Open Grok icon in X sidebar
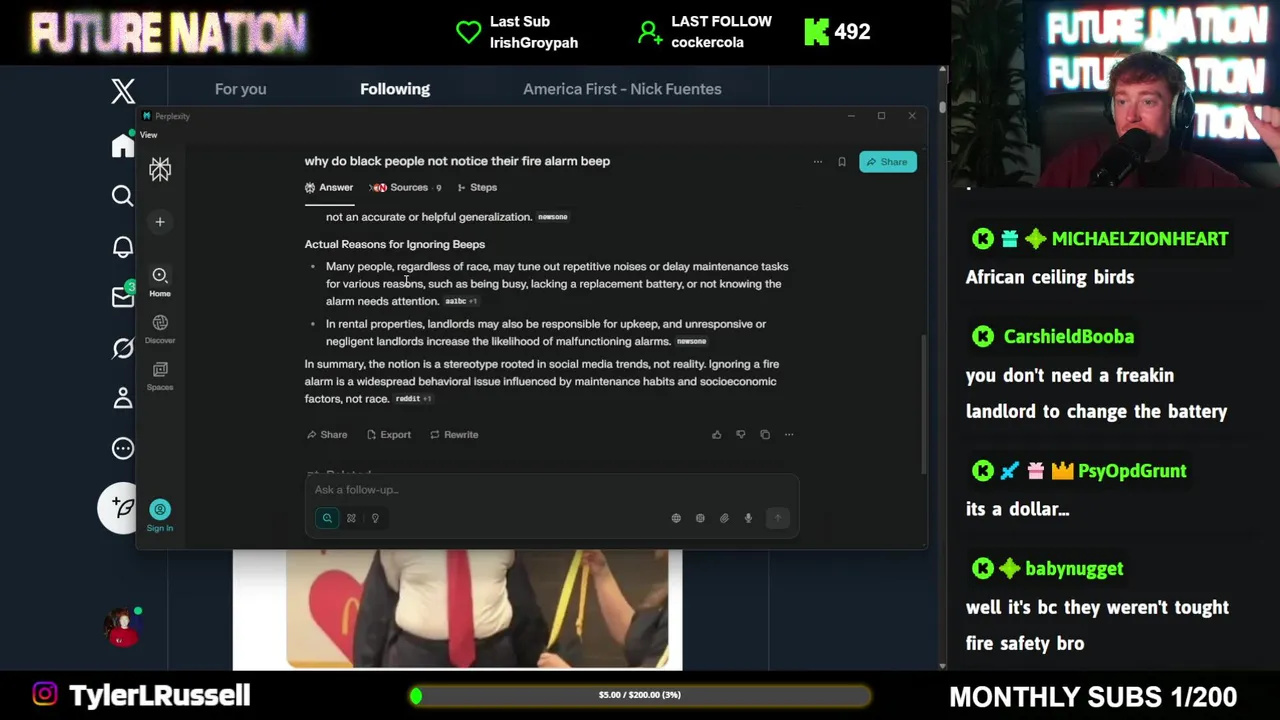1280x720 pixels. [123, 348]
